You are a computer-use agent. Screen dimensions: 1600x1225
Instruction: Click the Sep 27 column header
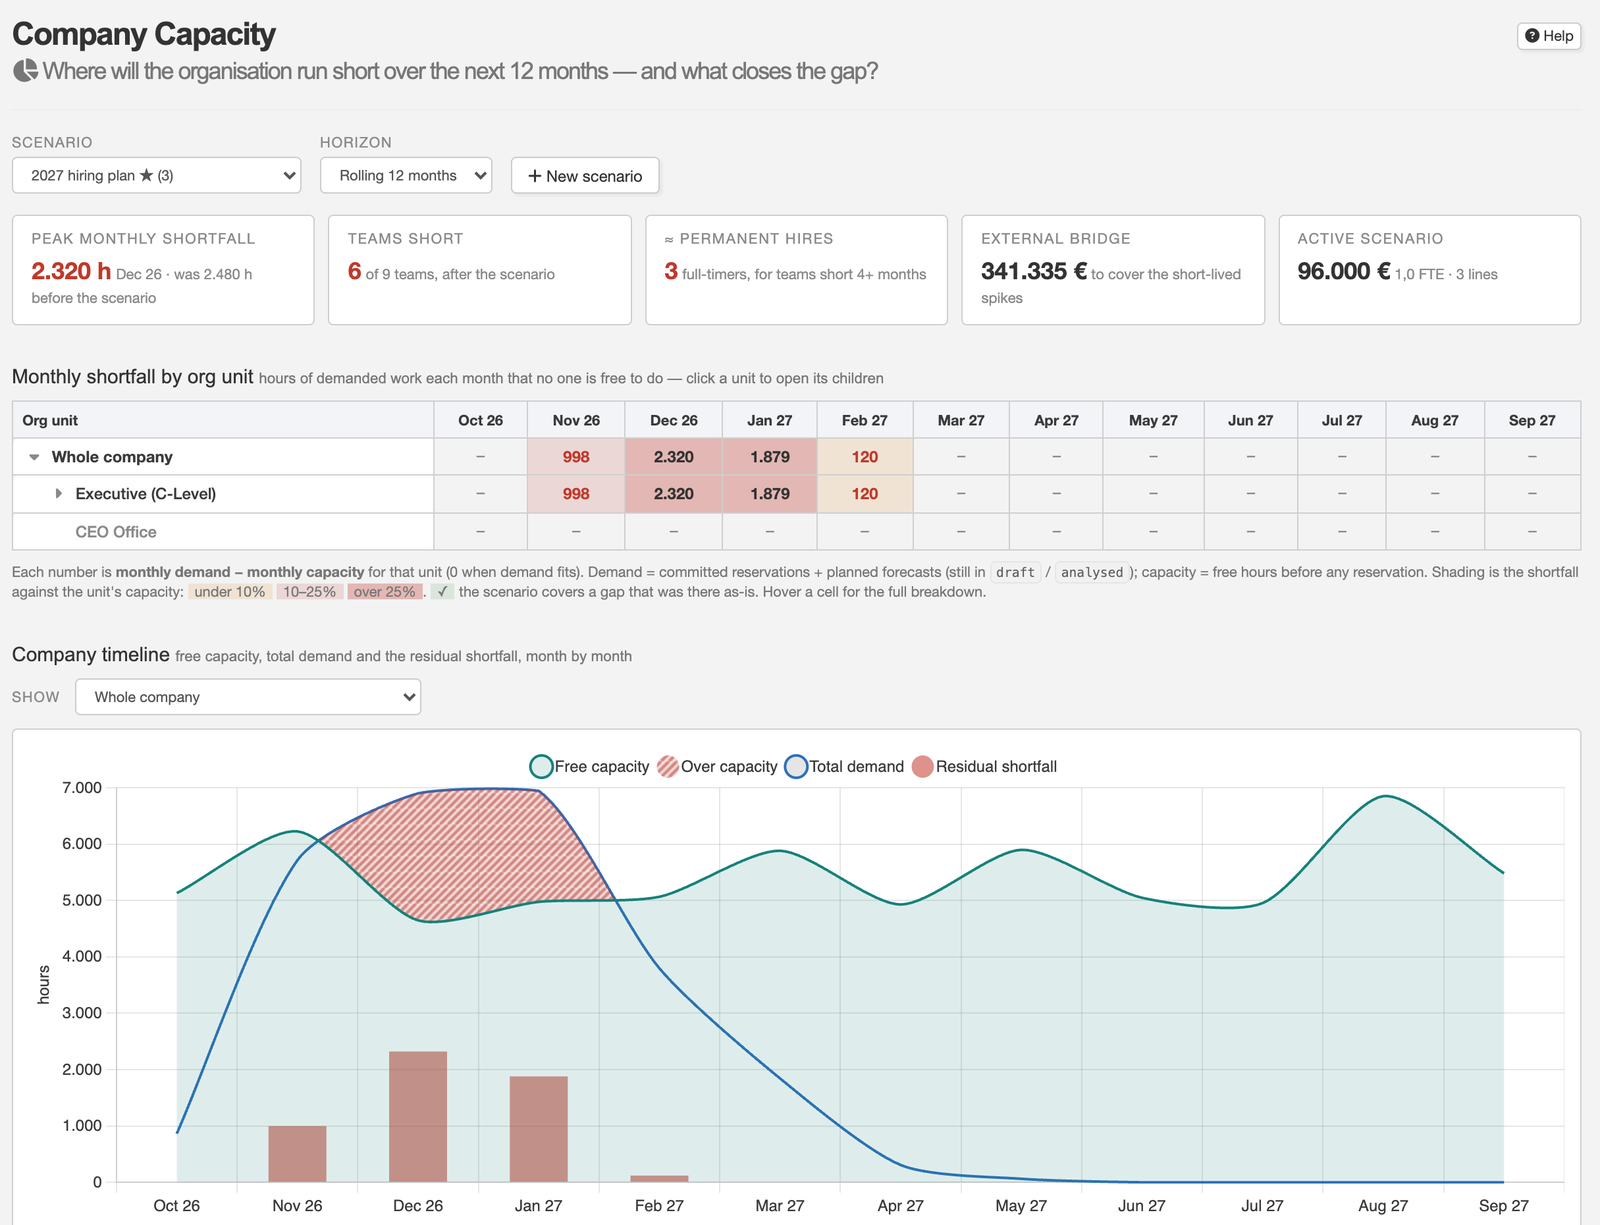pyautogui.click(x=1532, y=420)
